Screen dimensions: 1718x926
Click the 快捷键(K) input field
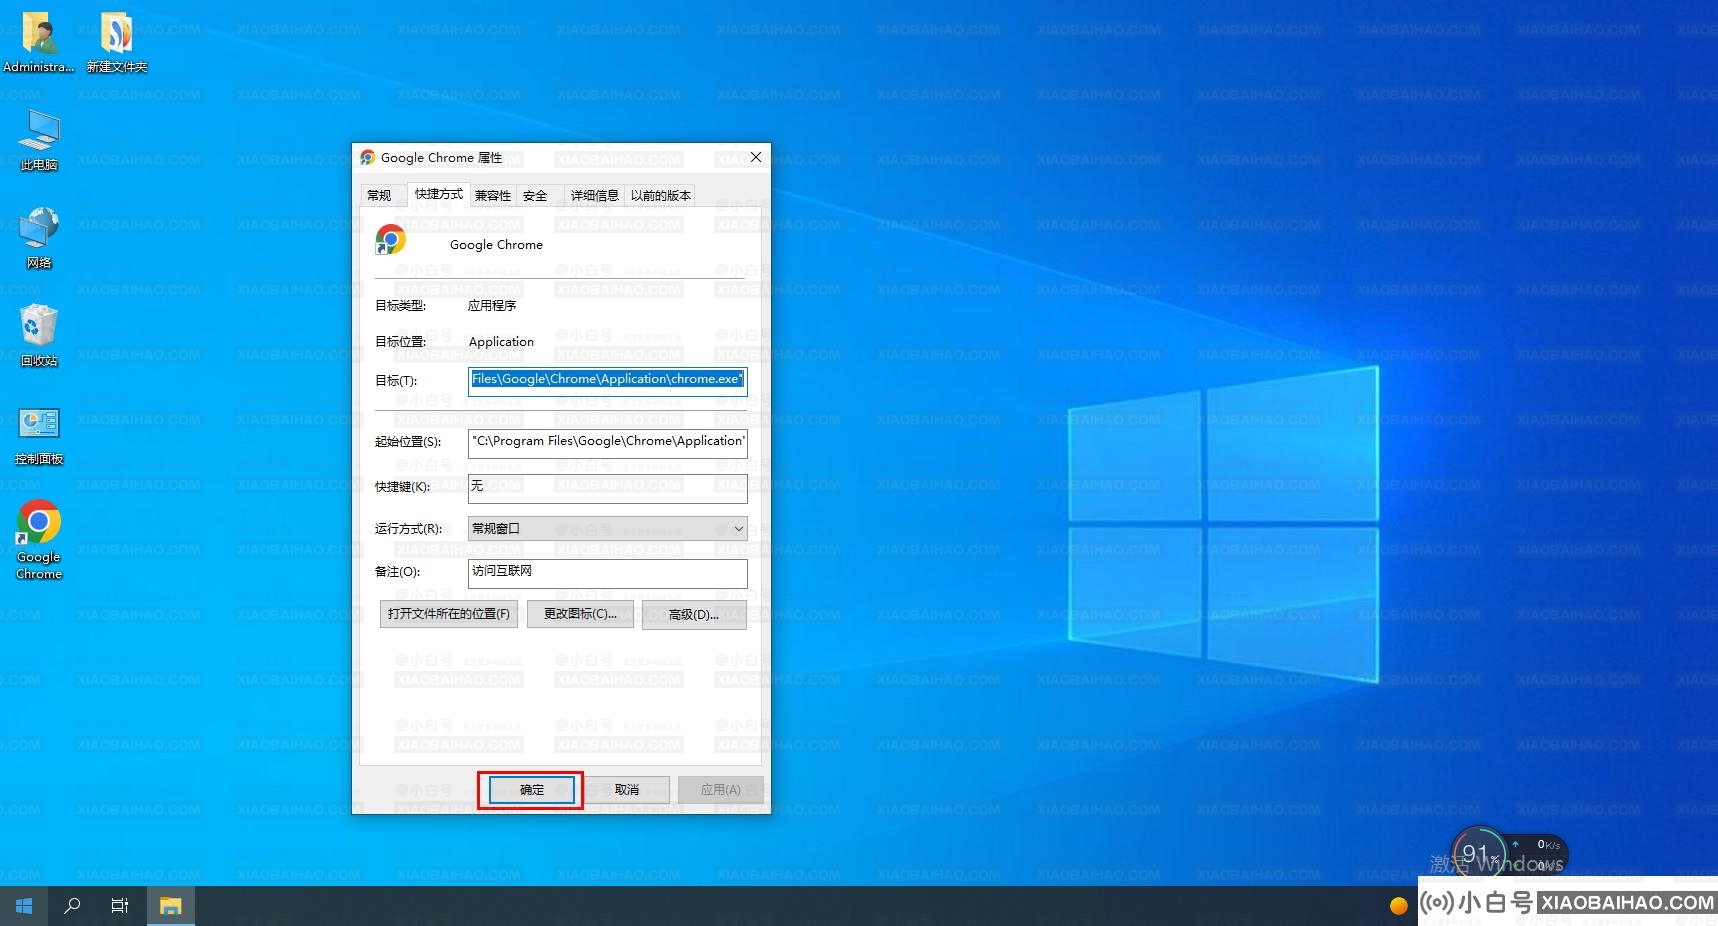pos(608,488)
